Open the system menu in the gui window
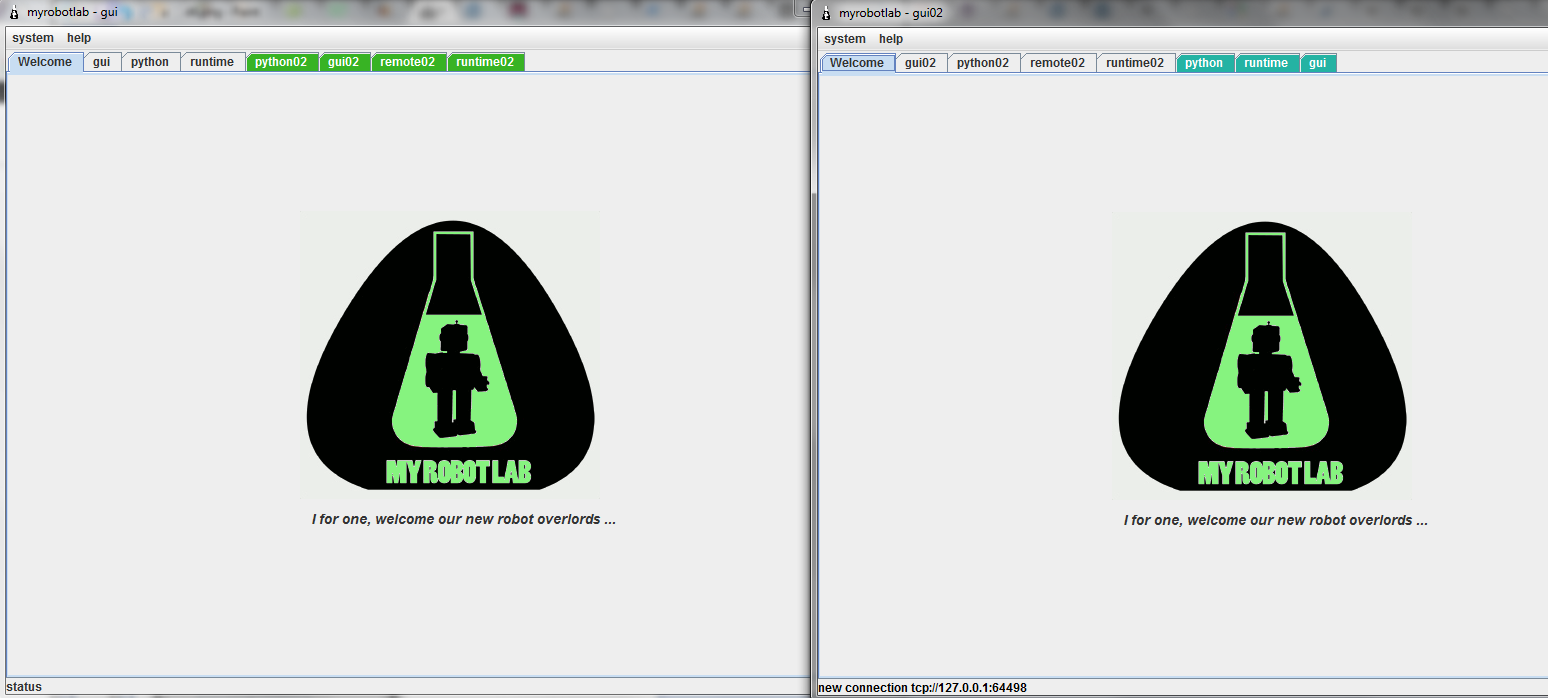This screenshot has height=698, width=1548. 33,38
